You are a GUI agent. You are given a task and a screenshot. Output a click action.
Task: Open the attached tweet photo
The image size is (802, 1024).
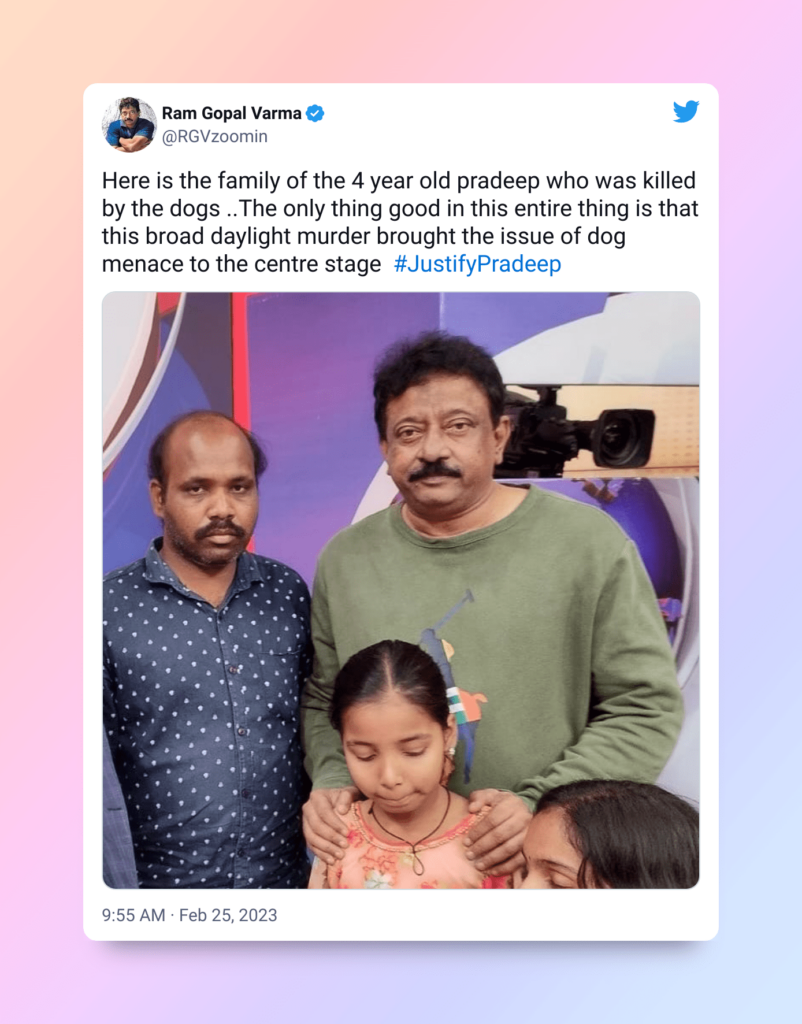click(x=401, y=590)
